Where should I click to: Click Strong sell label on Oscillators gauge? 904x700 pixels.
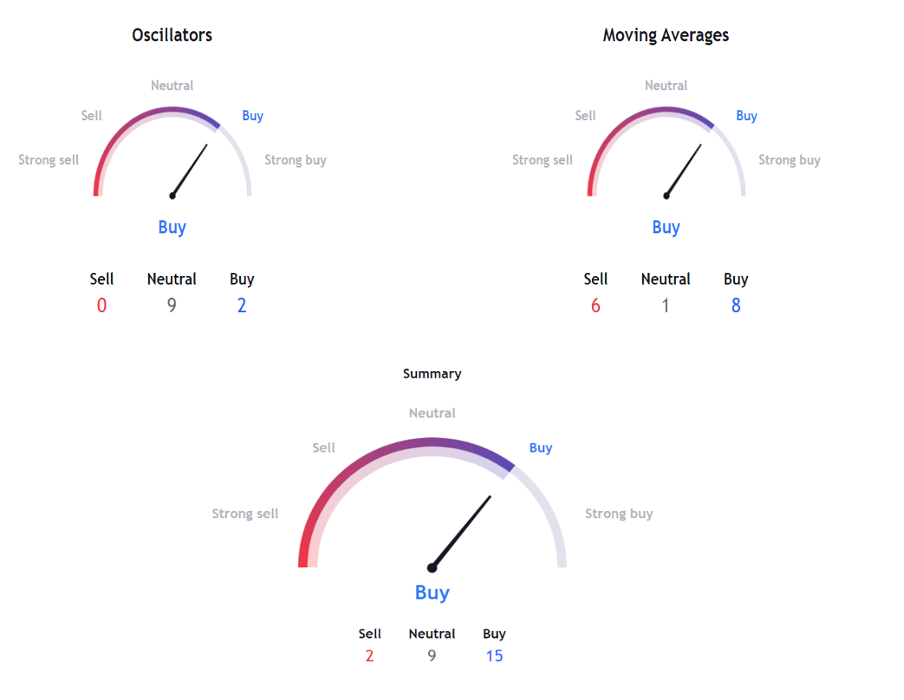point(48,160)
